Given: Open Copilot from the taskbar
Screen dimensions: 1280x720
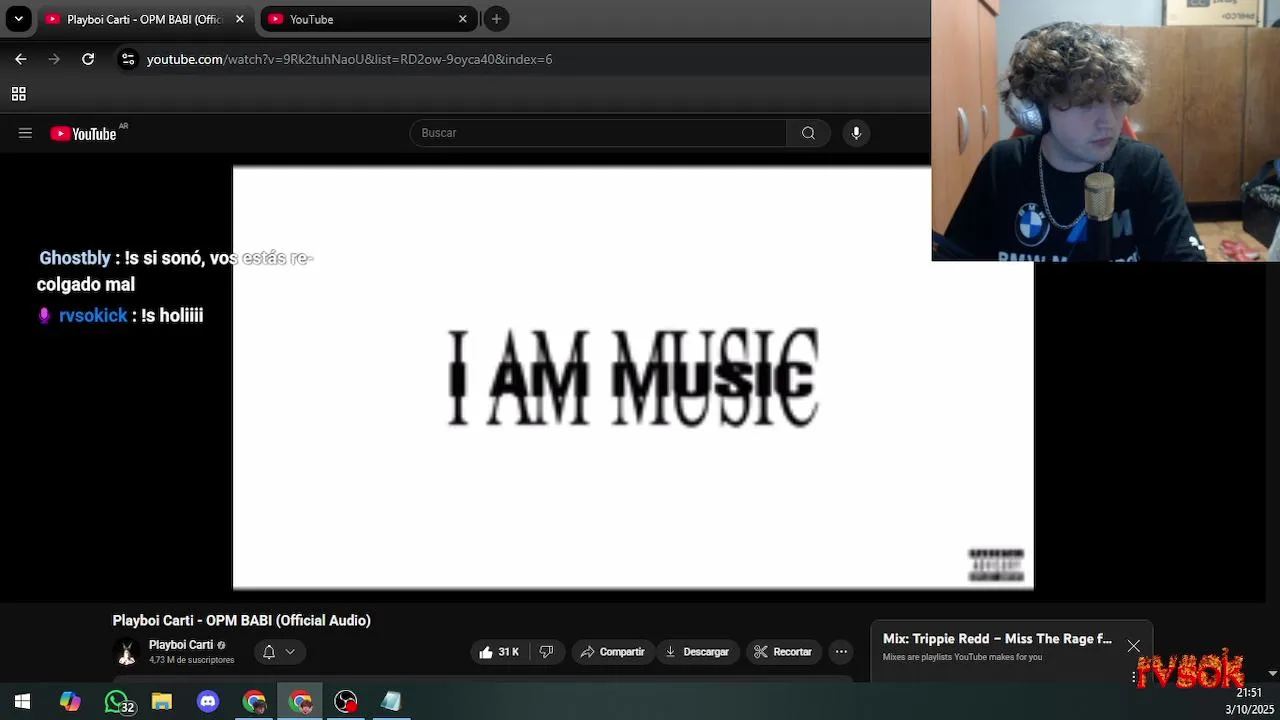Looking at the screenshot, I should (70, 702).
